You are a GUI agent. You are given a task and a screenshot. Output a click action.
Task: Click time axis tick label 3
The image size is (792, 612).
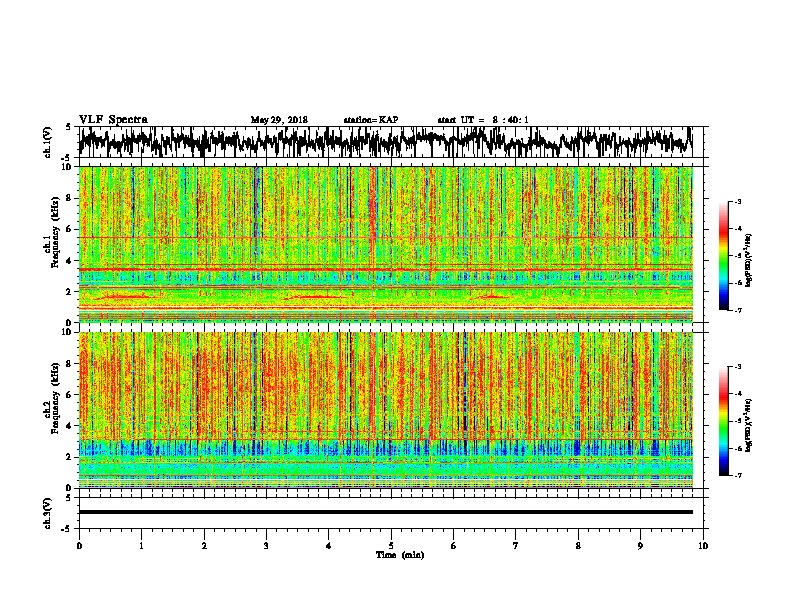click(x=266, y=546)
